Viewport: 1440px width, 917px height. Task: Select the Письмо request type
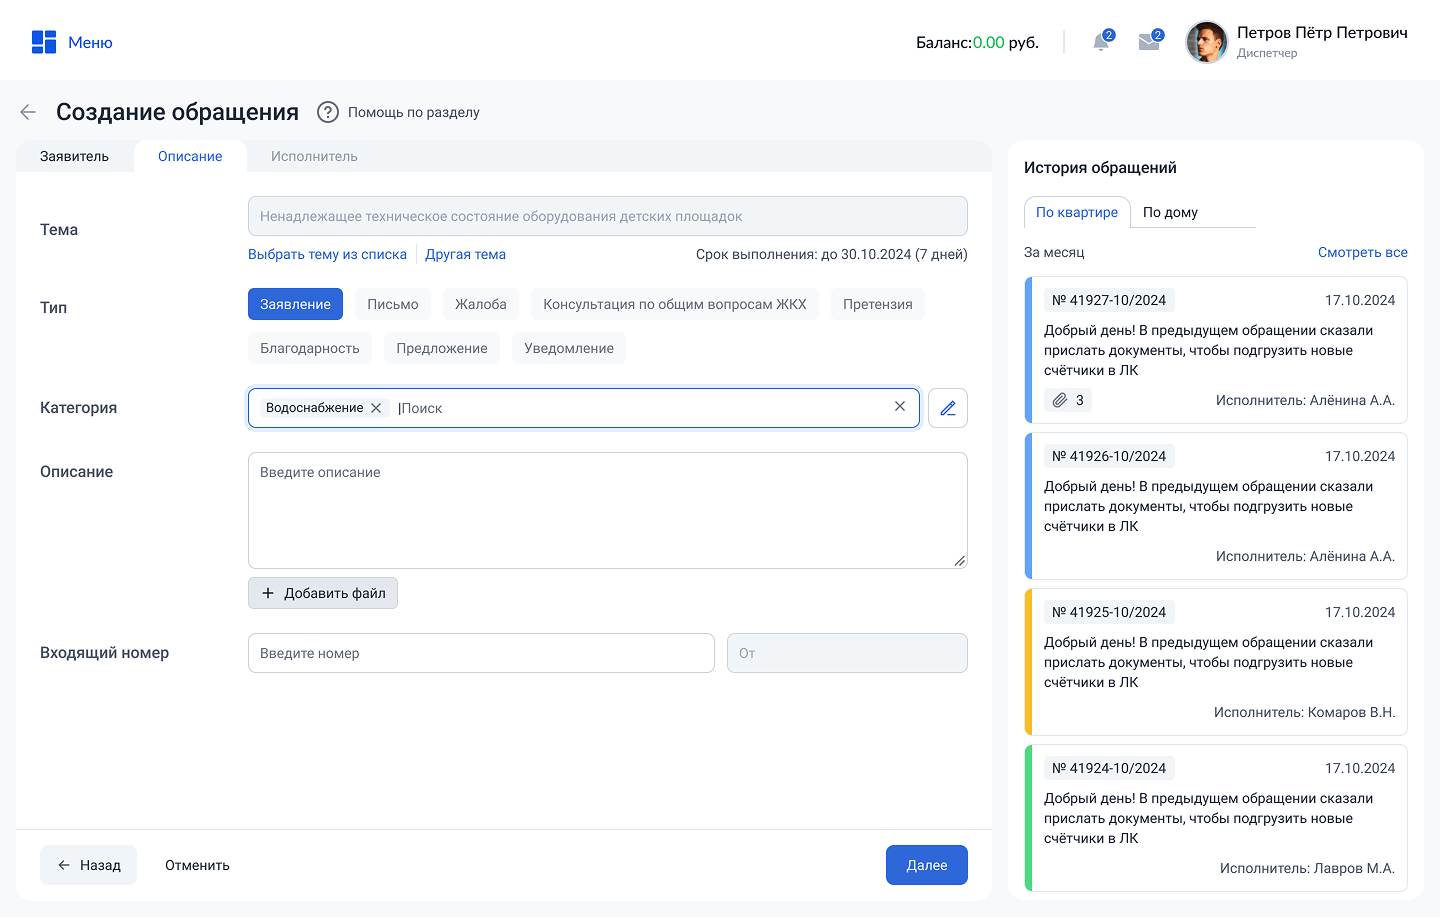click(x=392, y=304)
